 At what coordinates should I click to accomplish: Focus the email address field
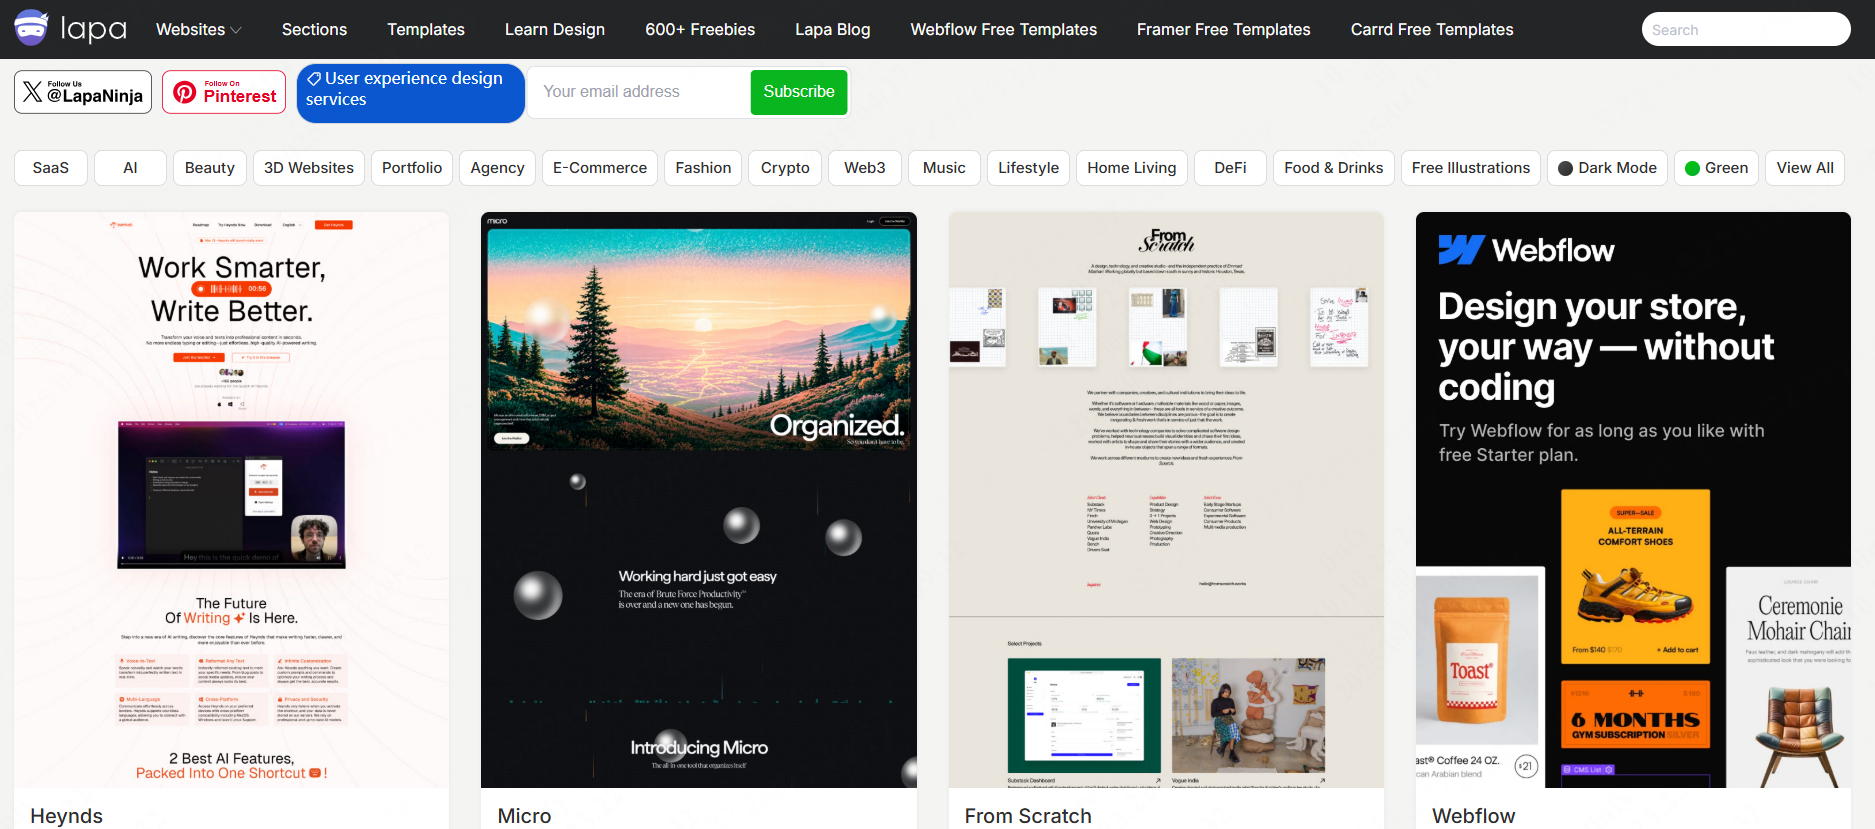tap(640, 92)
